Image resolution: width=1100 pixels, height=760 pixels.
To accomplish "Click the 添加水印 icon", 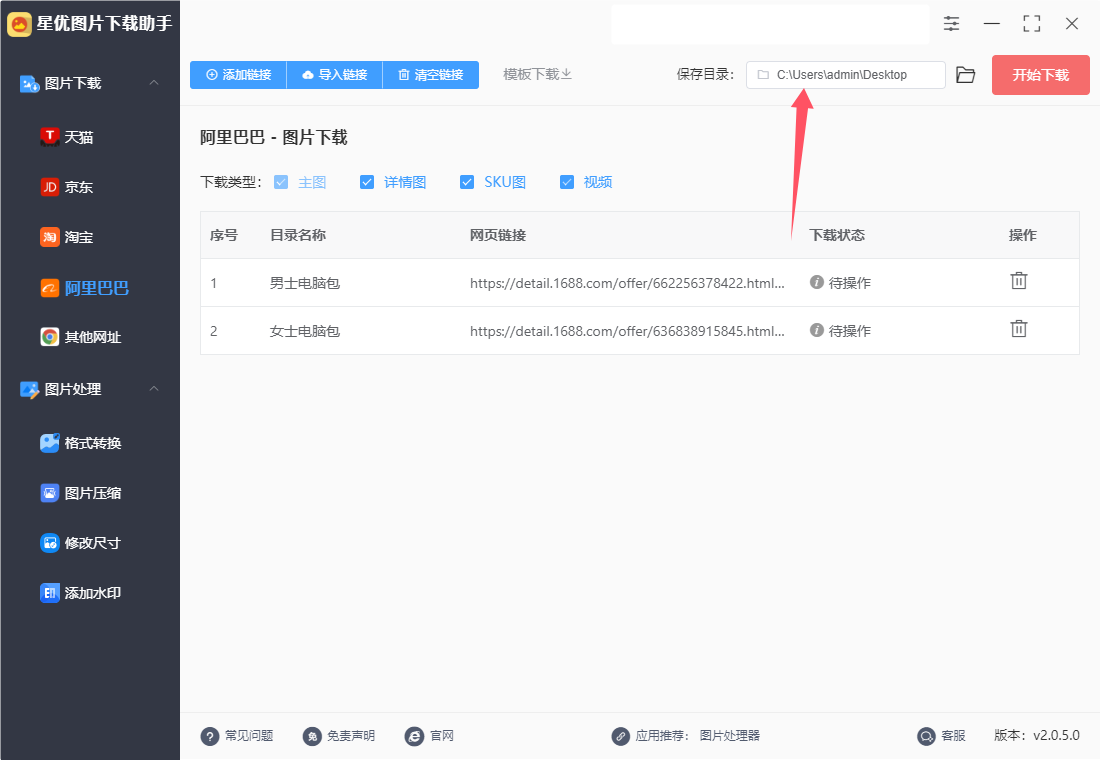I will (49, 593).
